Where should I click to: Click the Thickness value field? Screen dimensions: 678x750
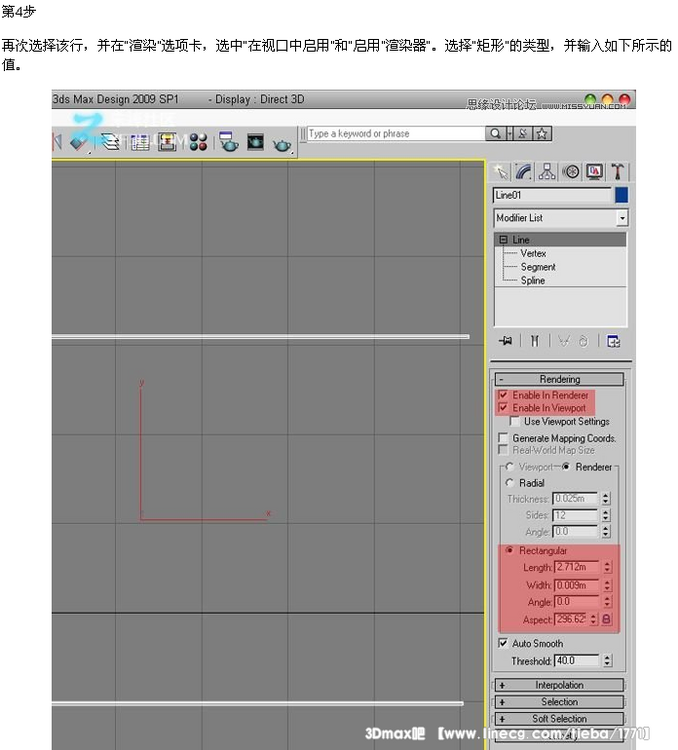pos(576,499)
